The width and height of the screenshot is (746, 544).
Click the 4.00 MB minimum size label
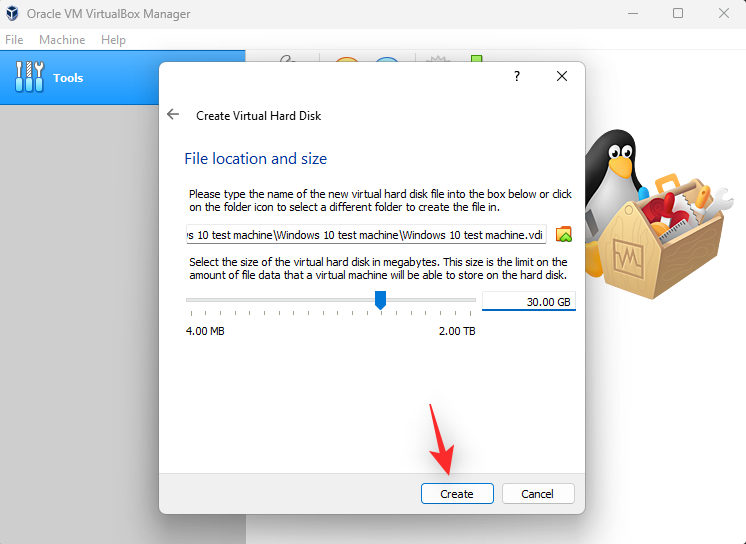coord(205,331)
